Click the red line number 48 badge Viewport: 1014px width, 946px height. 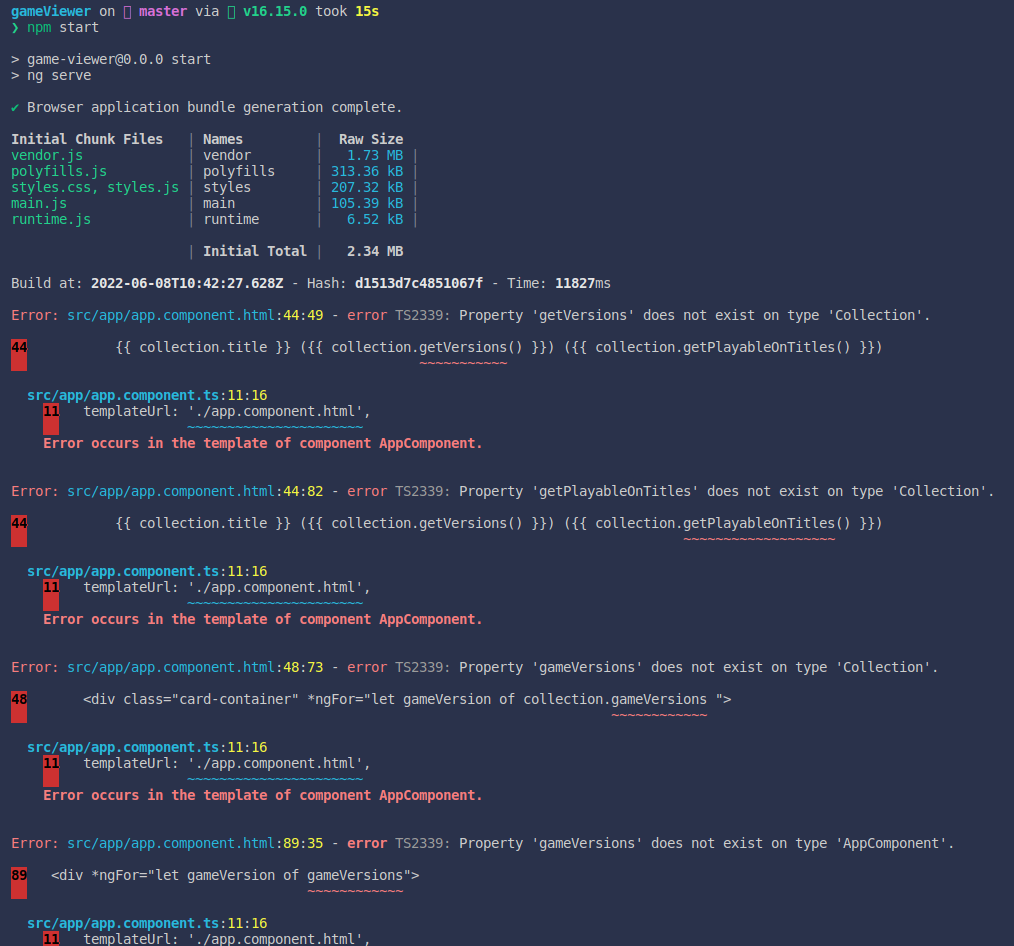click(19, 707)
